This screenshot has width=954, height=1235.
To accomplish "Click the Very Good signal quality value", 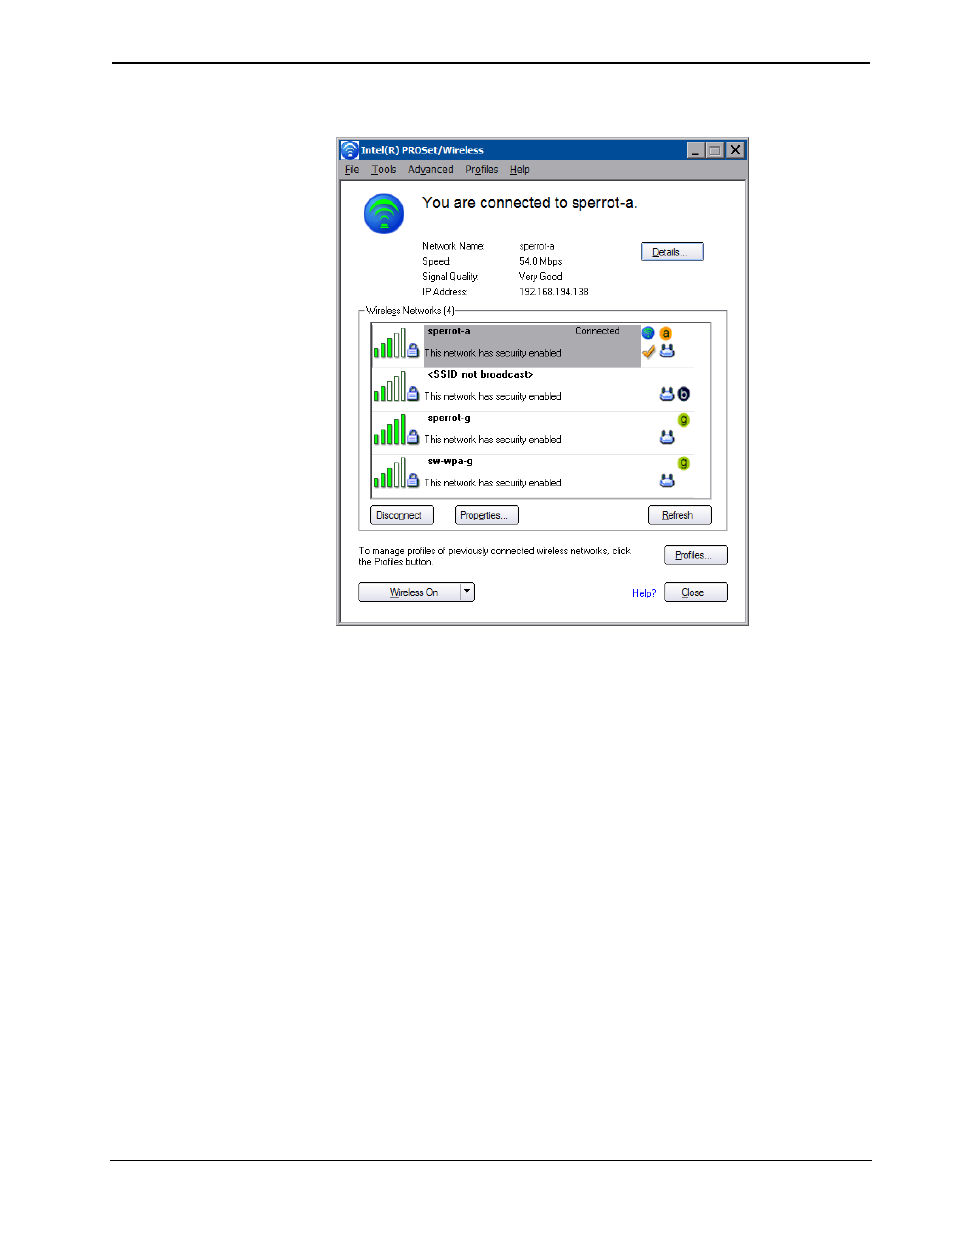I will coord(541,276).
